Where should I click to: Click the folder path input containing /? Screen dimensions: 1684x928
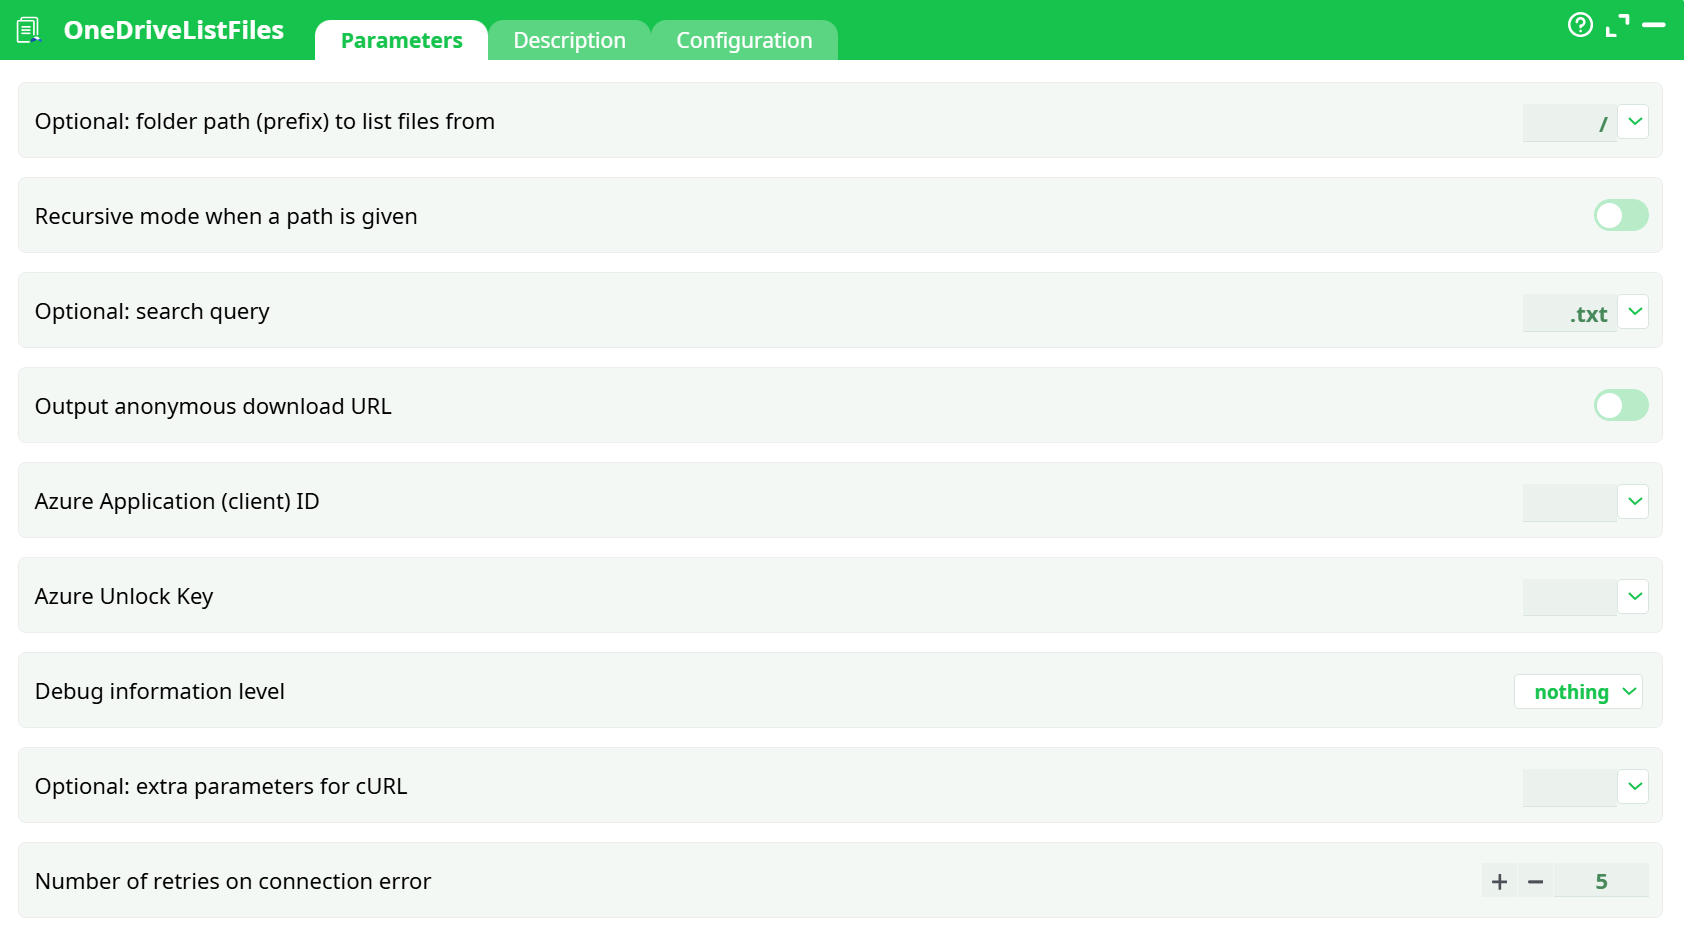(1570, 121)
